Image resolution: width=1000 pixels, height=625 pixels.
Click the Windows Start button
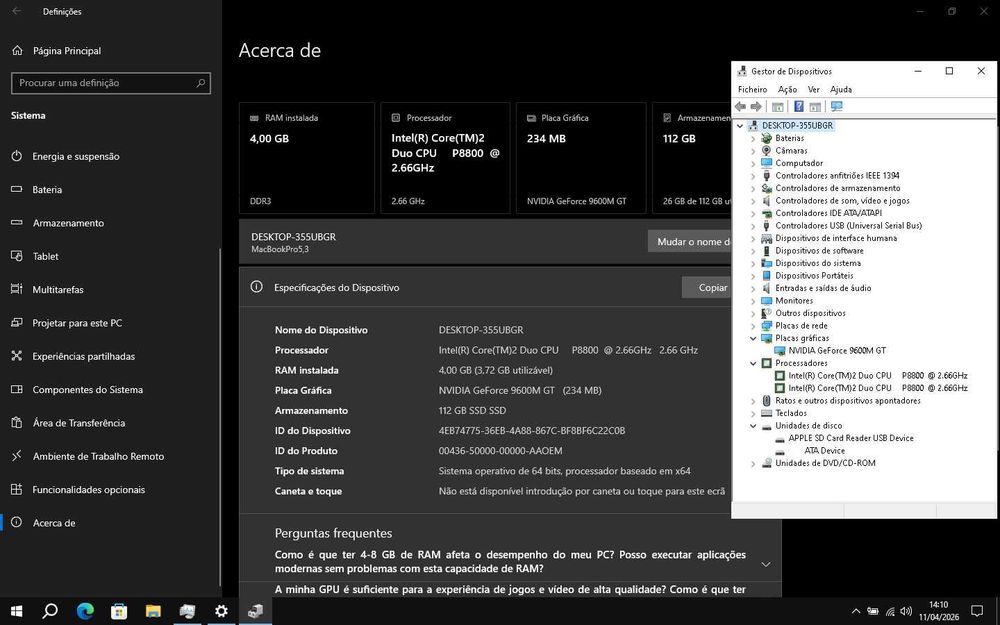[17, 611]
